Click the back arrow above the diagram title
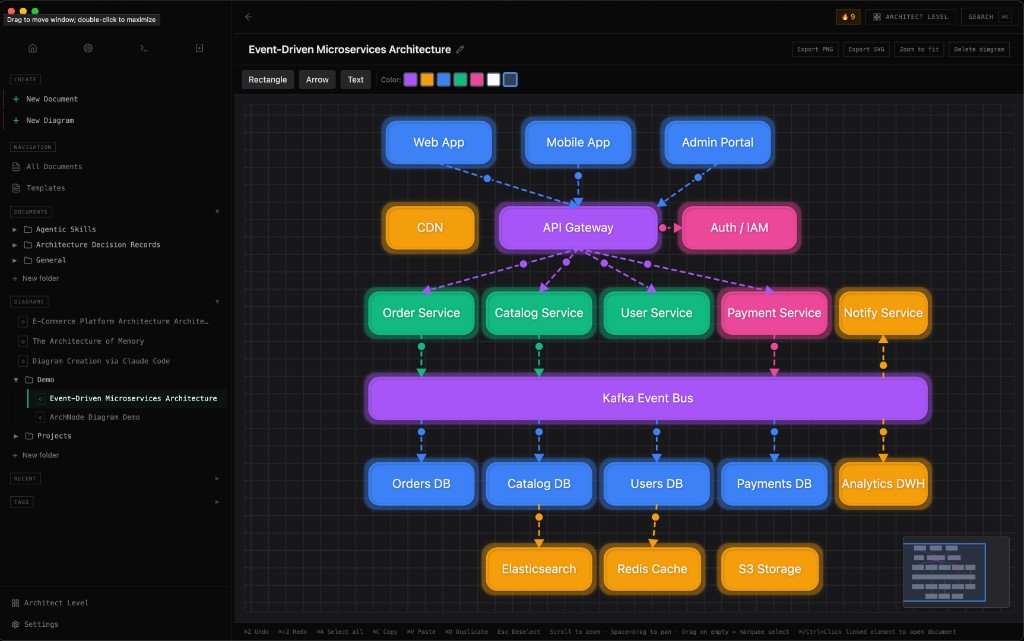The height and width of the screenshot is (641, 1024). [249, 17]
